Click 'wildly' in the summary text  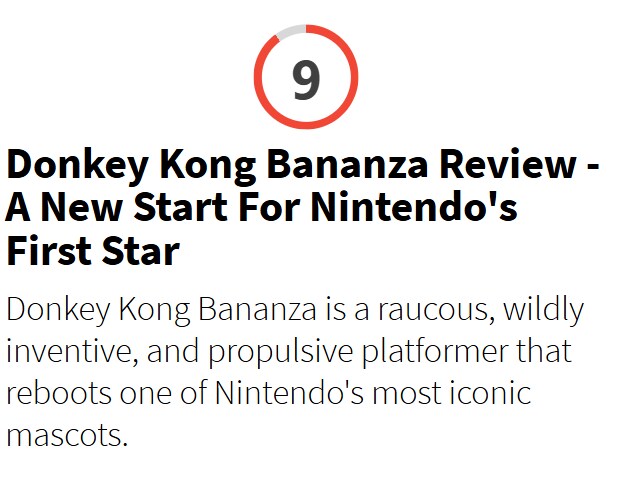click(x=544, y=312)
